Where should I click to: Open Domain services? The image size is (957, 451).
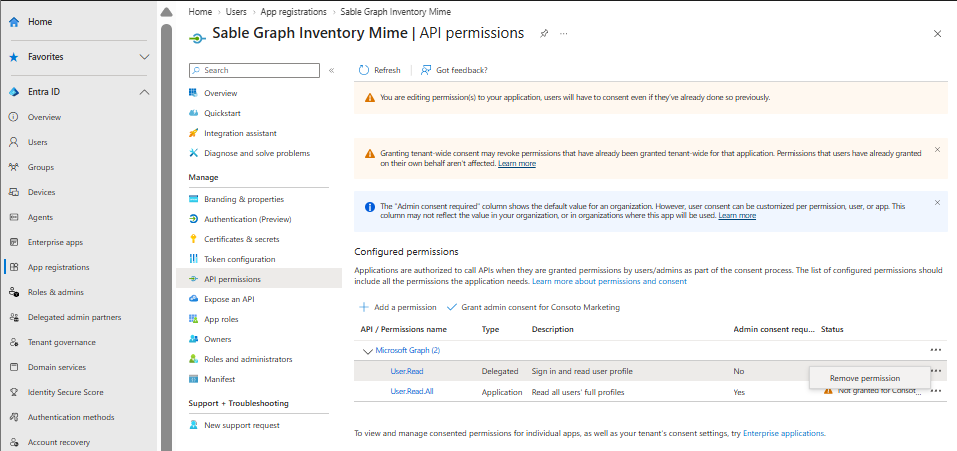[56, 367]
